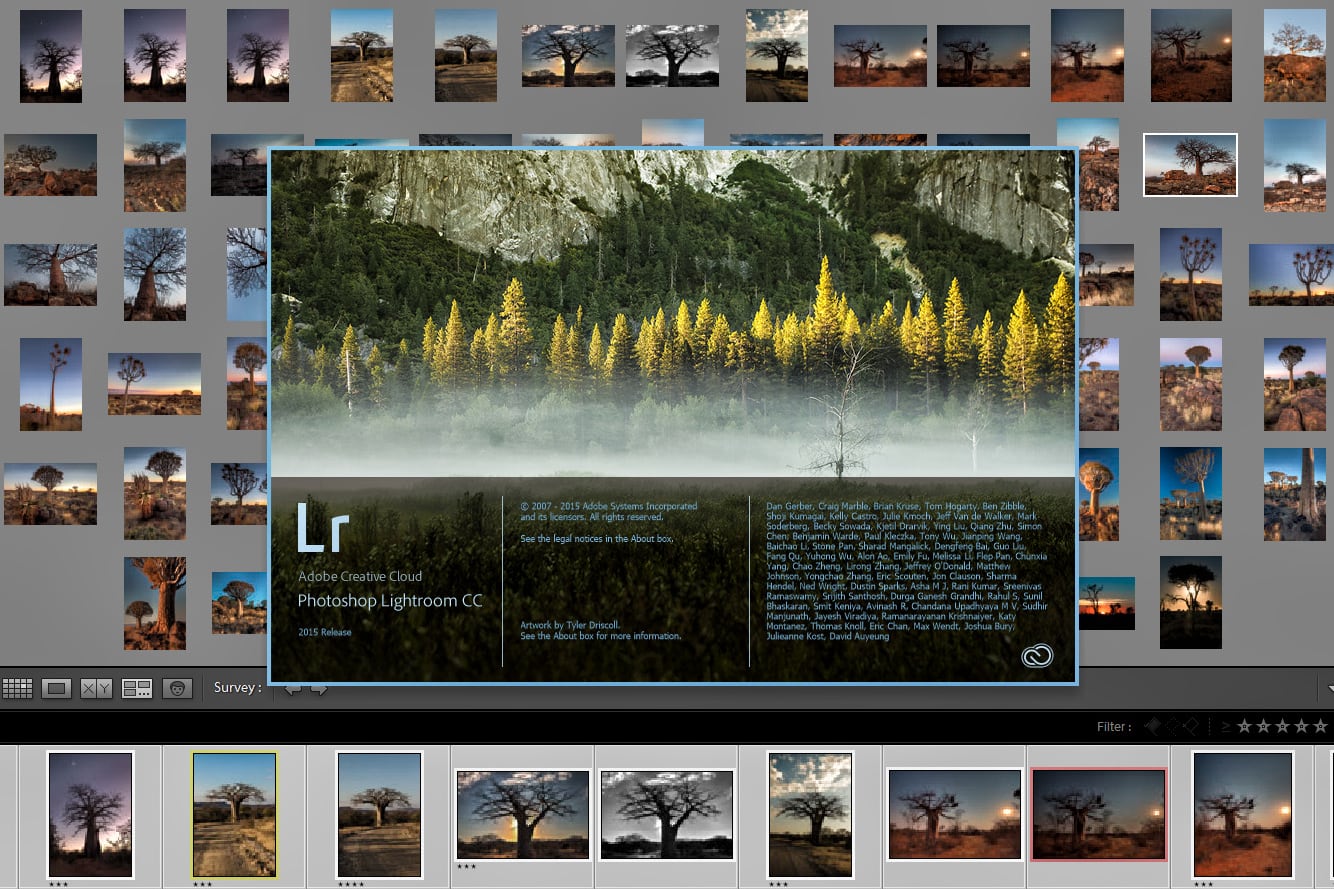
Task: Click the 'Survey :' toolbar label
Action: click(x=238, y=688)
